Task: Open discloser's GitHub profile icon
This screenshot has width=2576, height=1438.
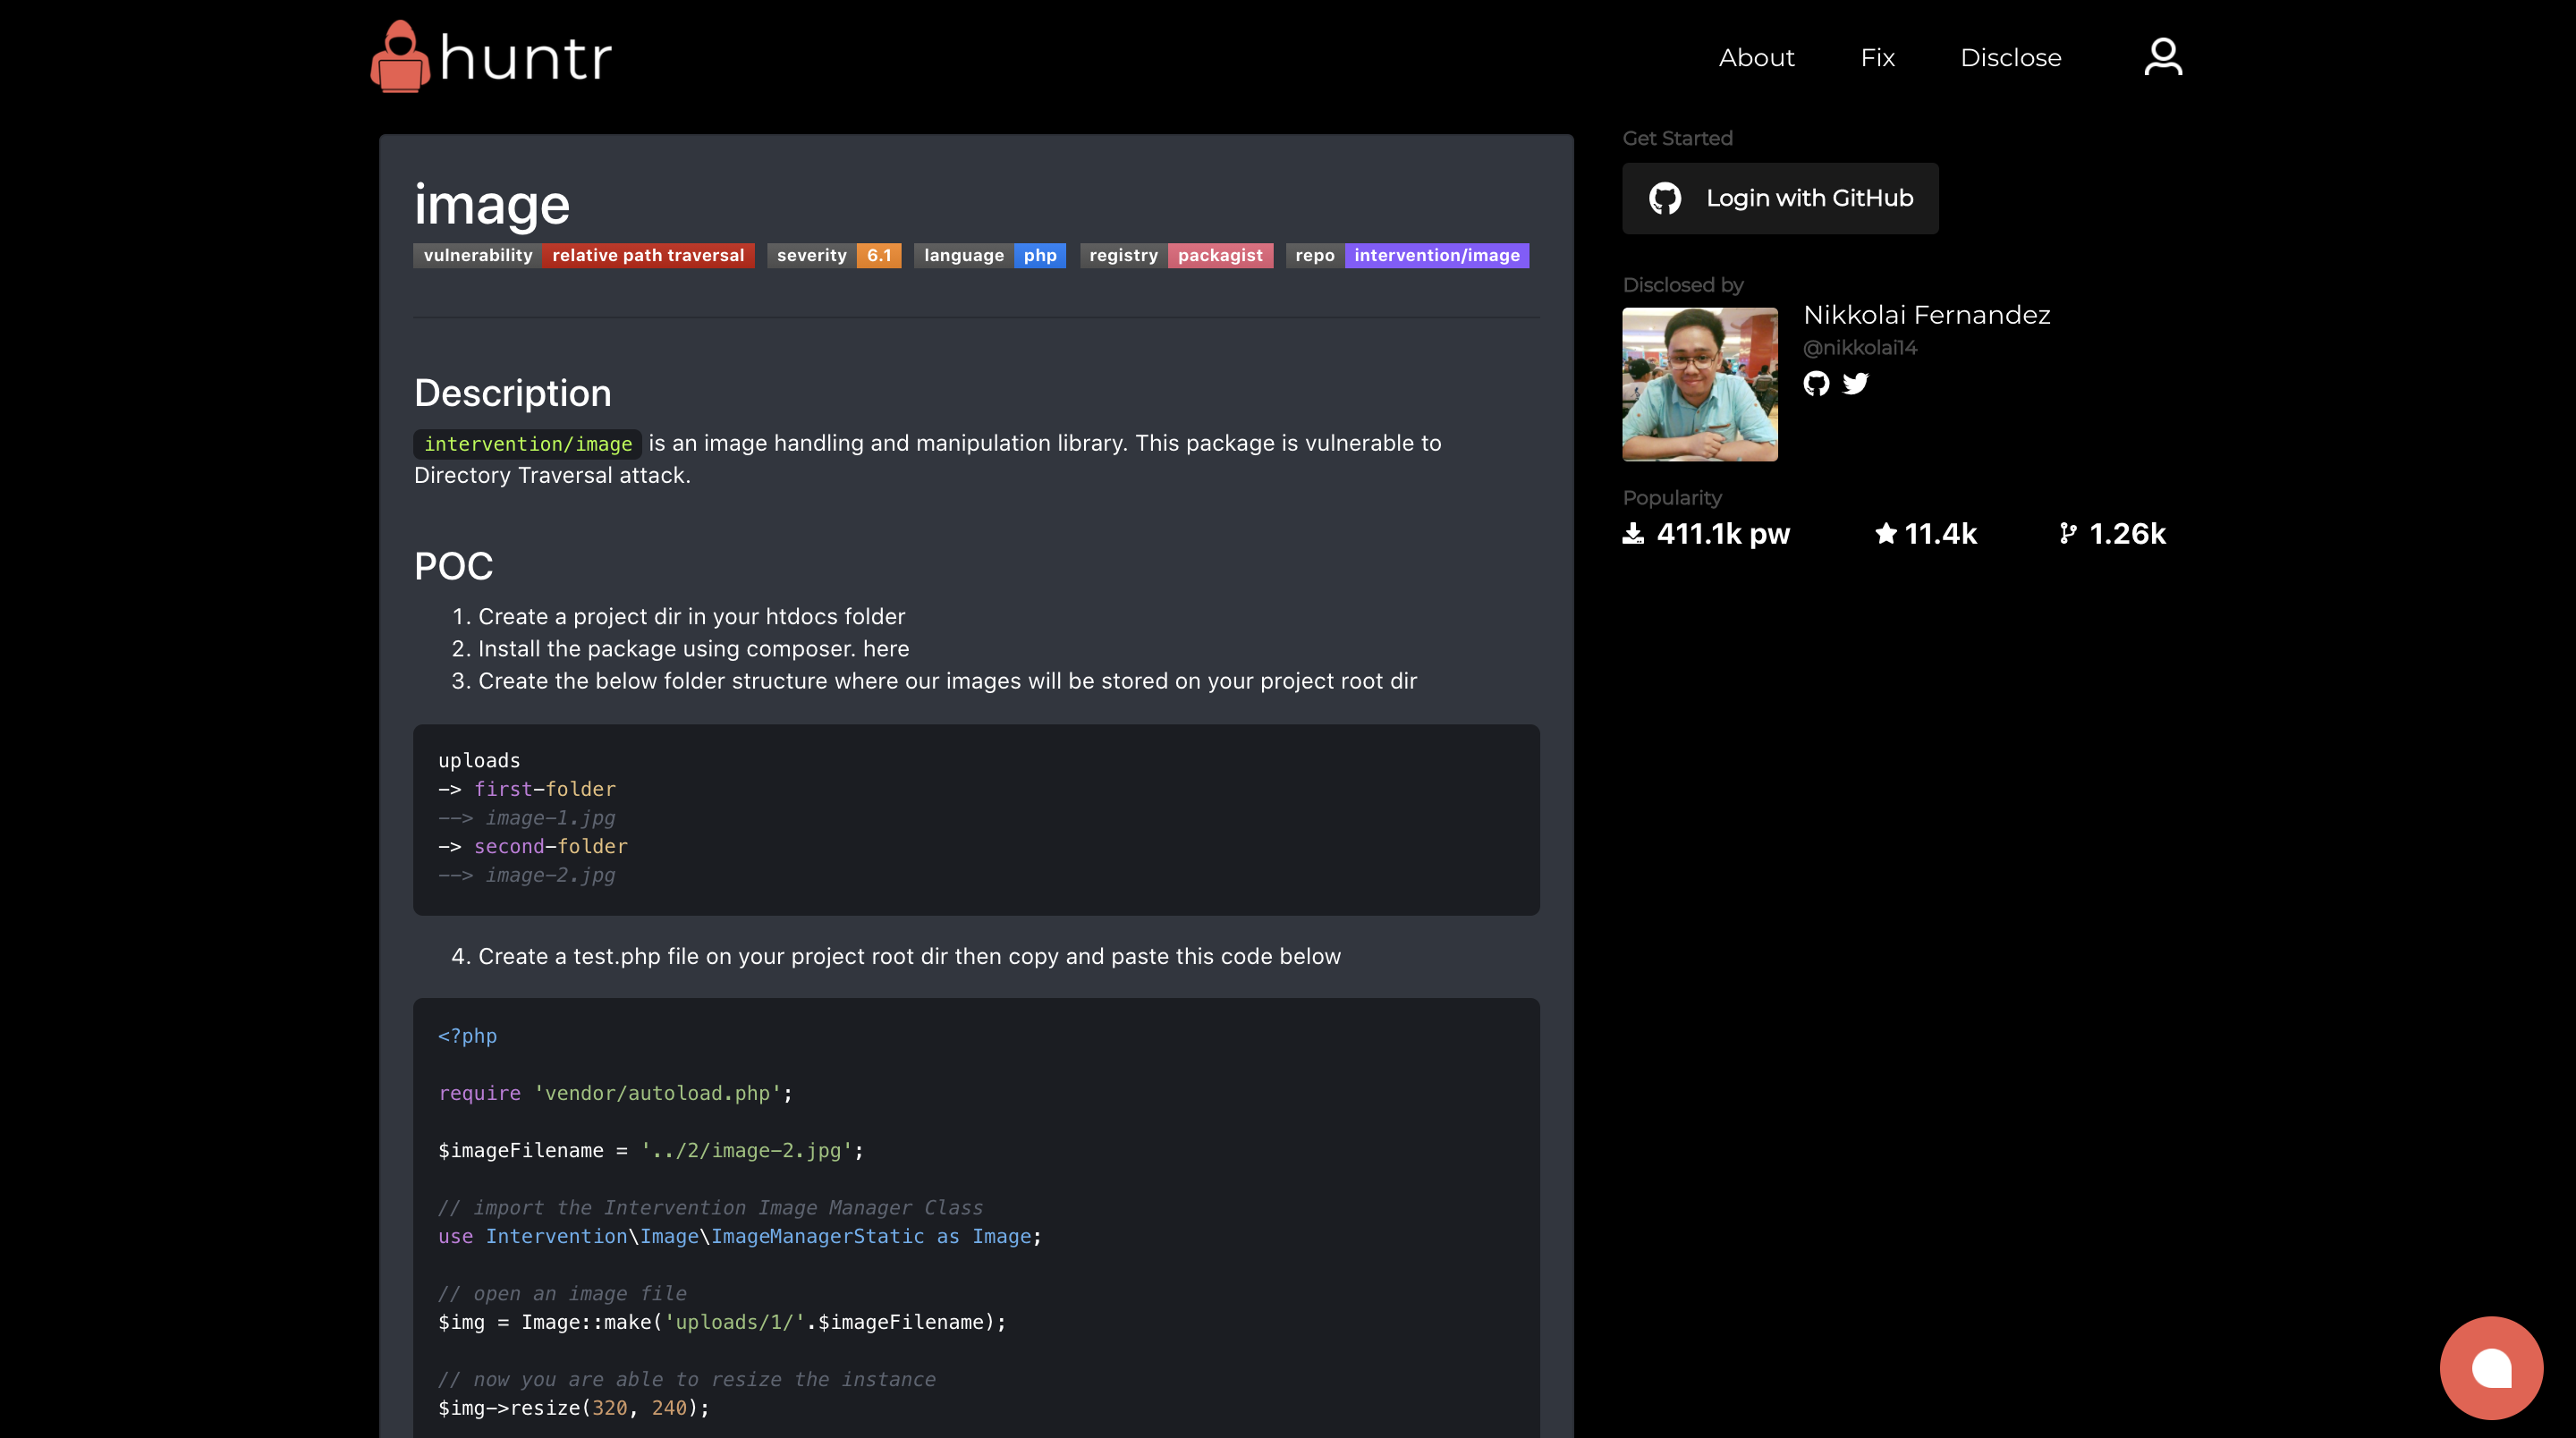Action: coord(1816,384)
